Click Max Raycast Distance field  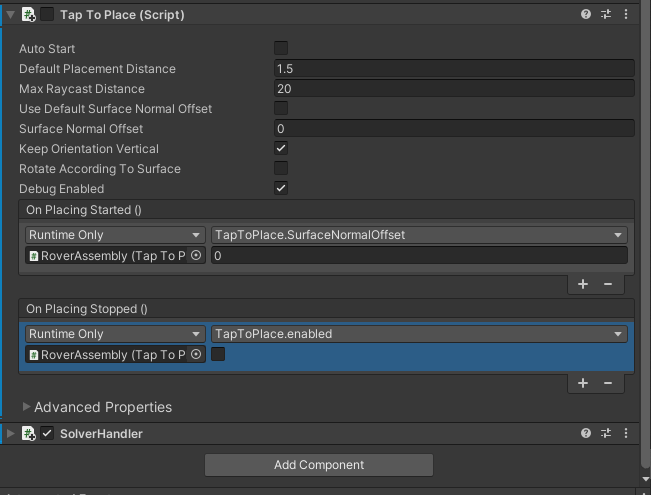[x=454, y=88]
